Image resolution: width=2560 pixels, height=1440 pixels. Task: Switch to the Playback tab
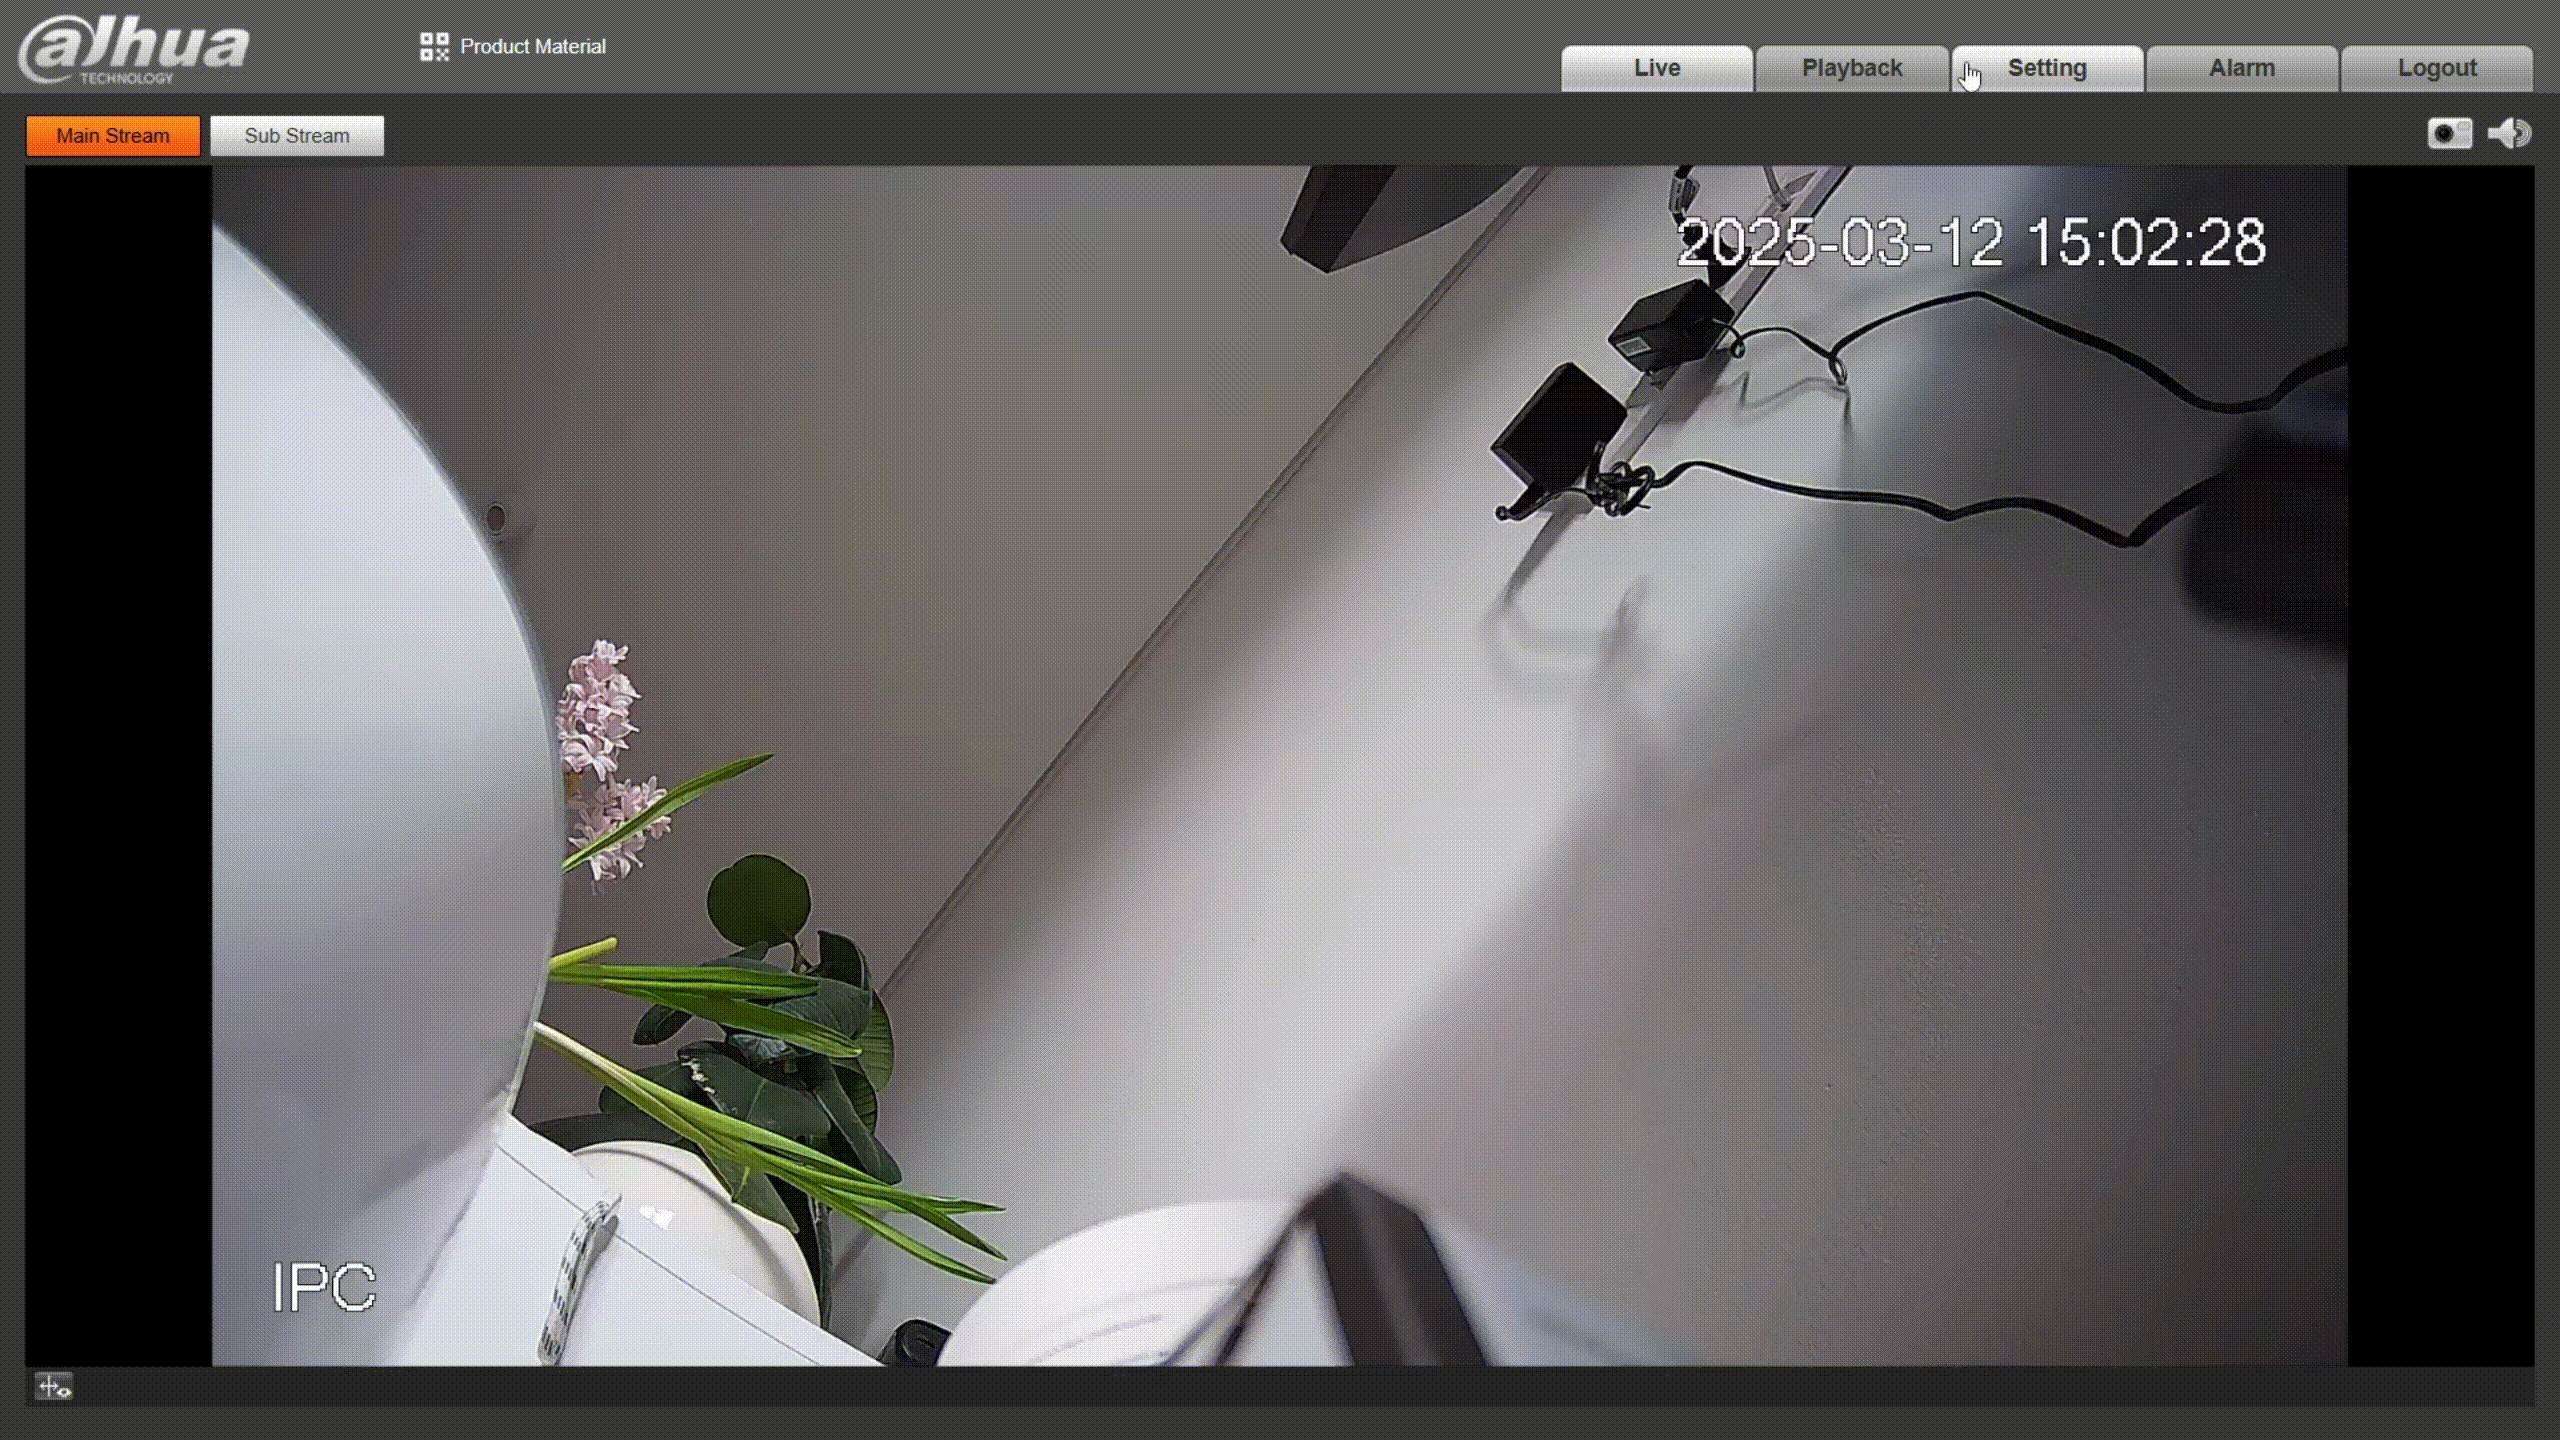tap(1851, 68)
